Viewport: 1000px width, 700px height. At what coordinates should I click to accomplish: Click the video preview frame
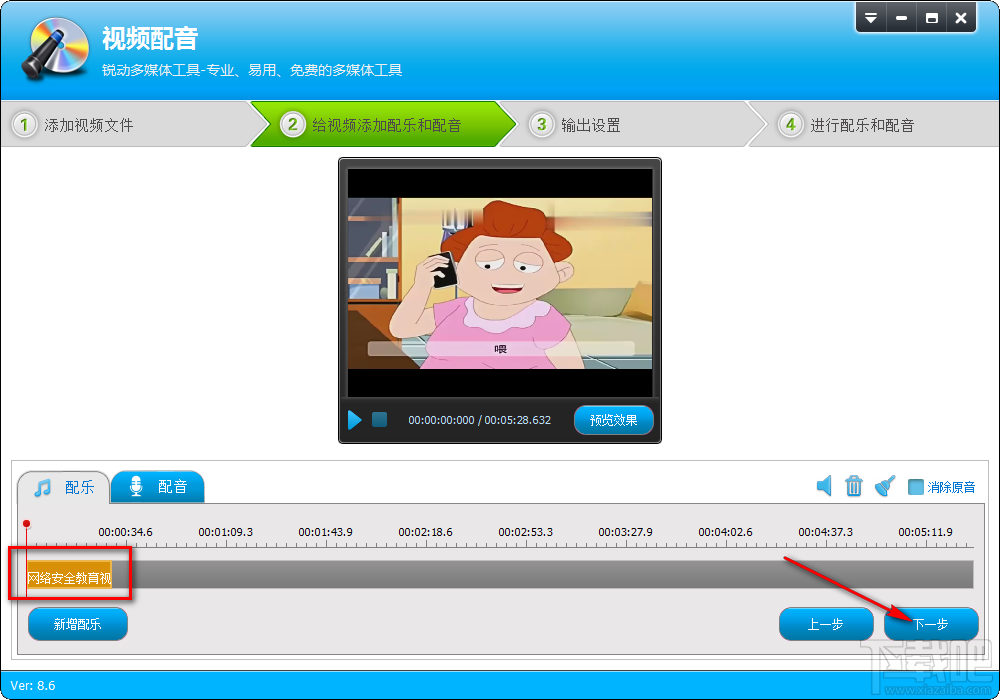500,283
